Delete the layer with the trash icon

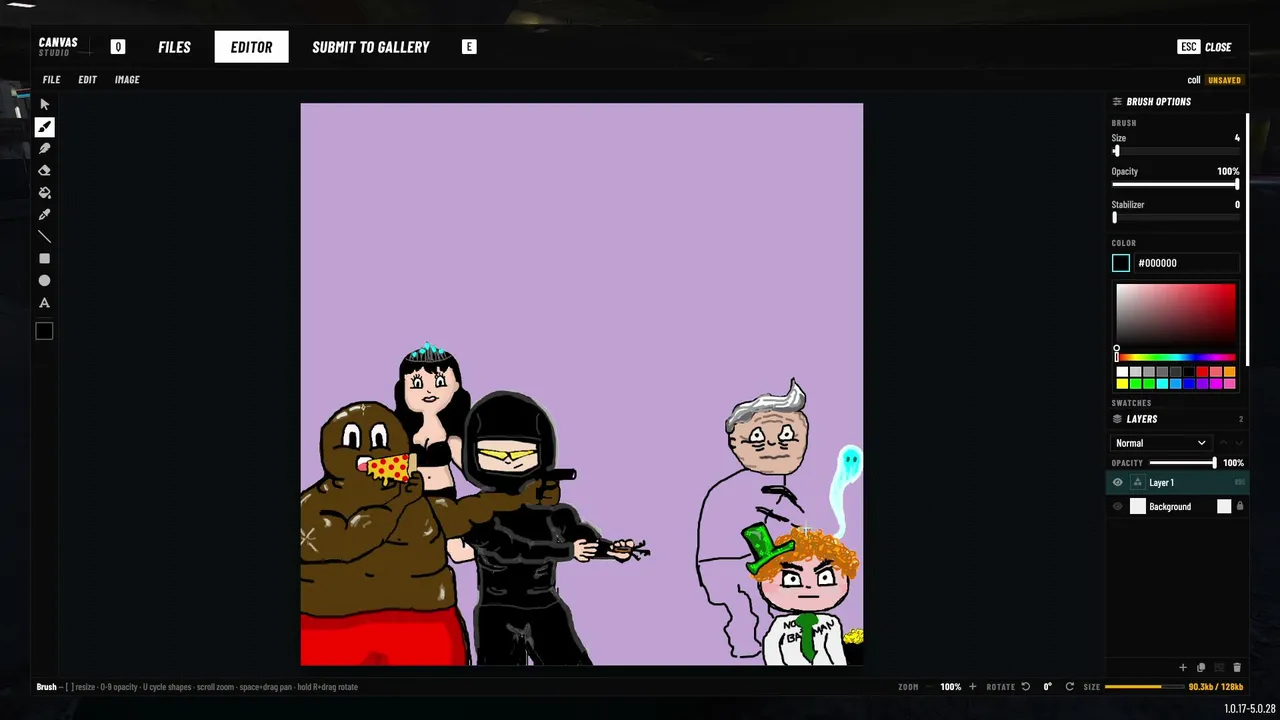1237,667
